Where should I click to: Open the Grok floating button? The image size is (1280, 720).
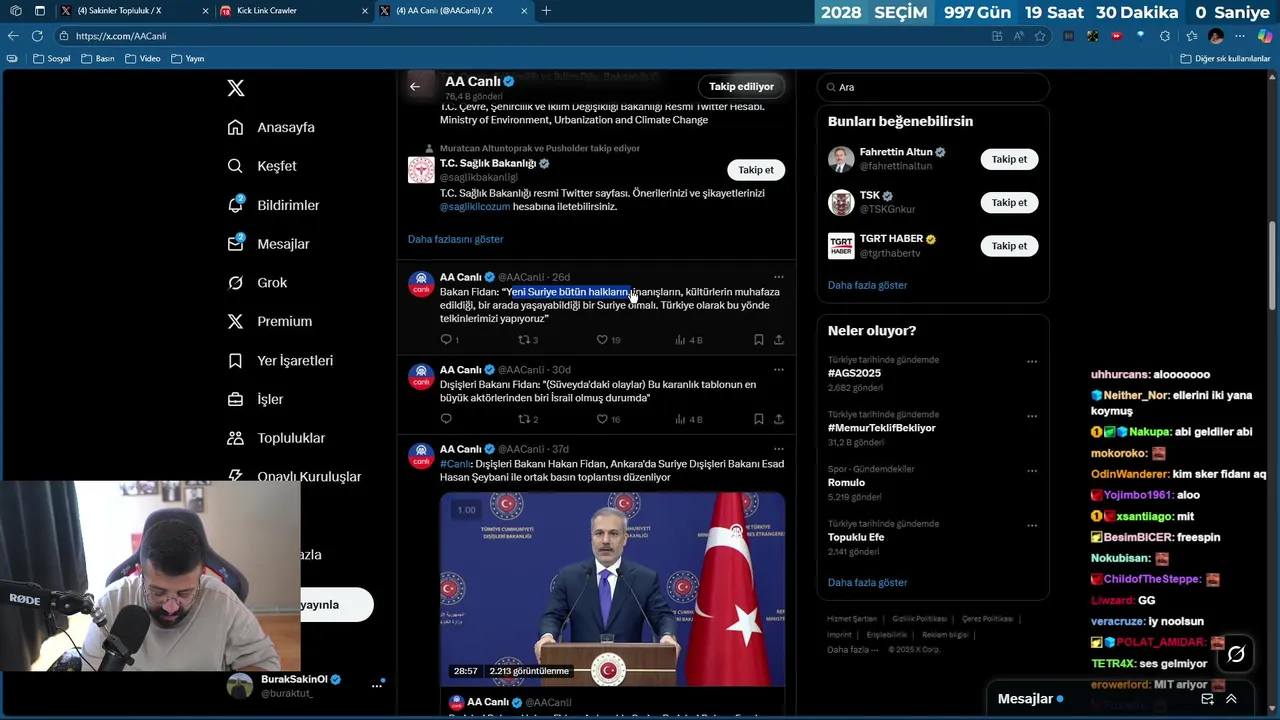(x=1236, y=654)
